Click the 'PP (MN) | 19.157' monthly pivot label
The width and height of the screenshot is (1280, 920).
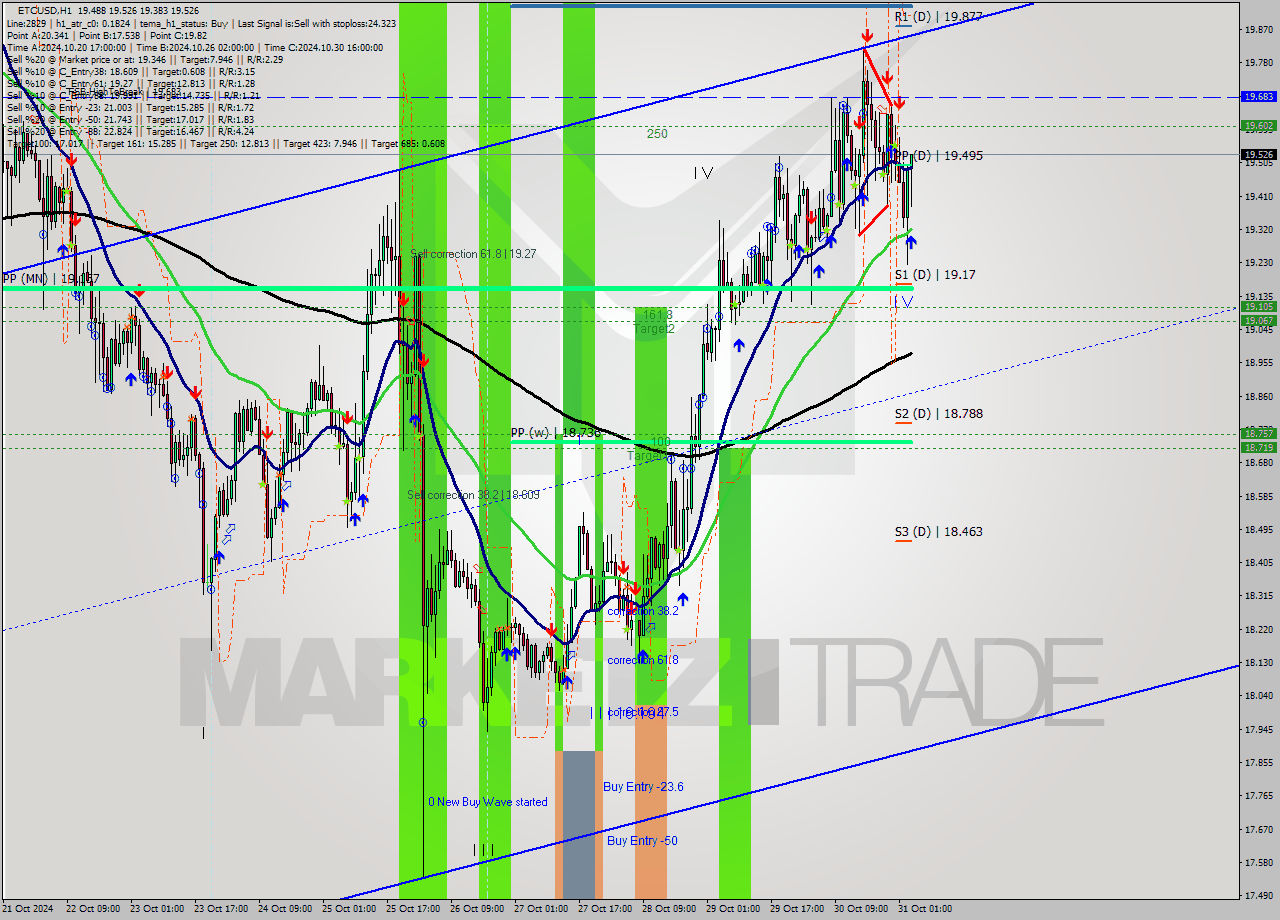coord(50,279)
